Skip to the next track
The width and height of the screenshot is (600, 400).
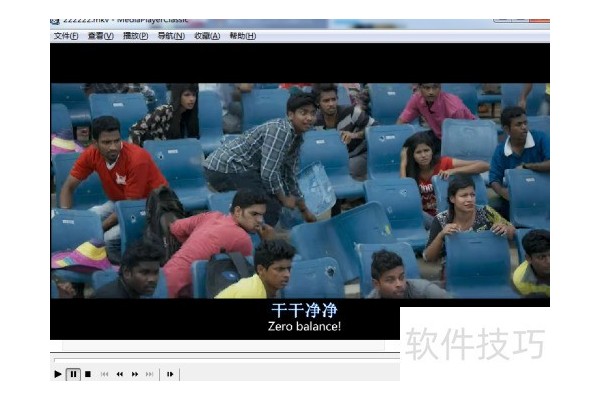coord(150,374)
